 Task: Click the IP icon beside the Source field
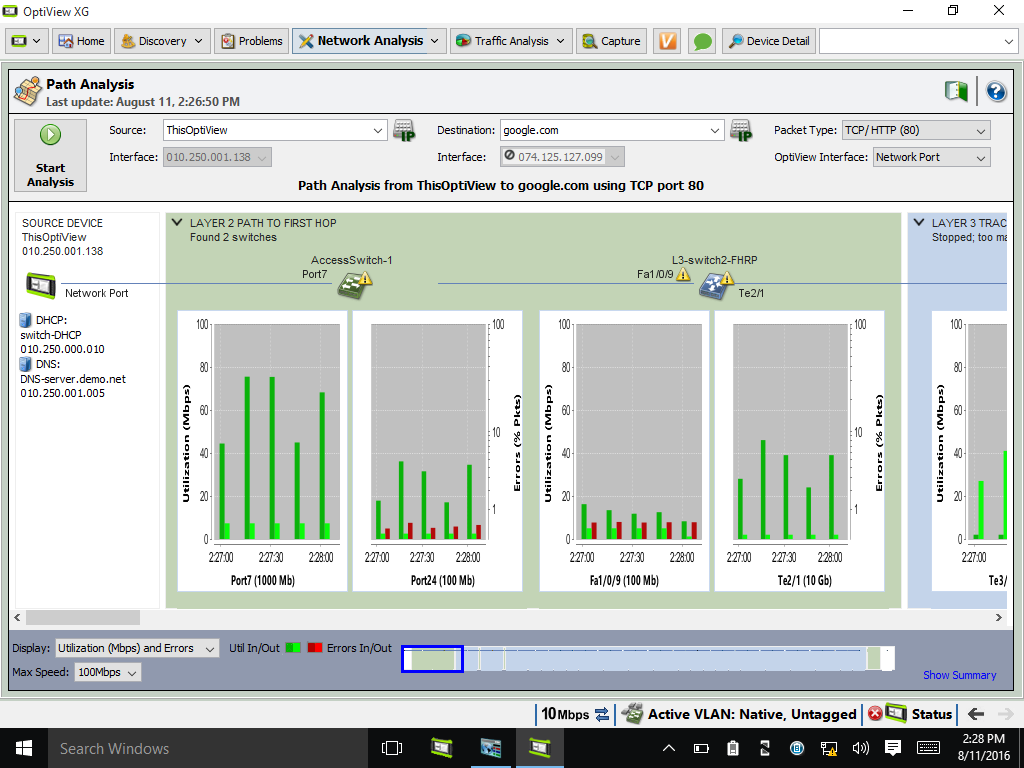coord(404,131)
